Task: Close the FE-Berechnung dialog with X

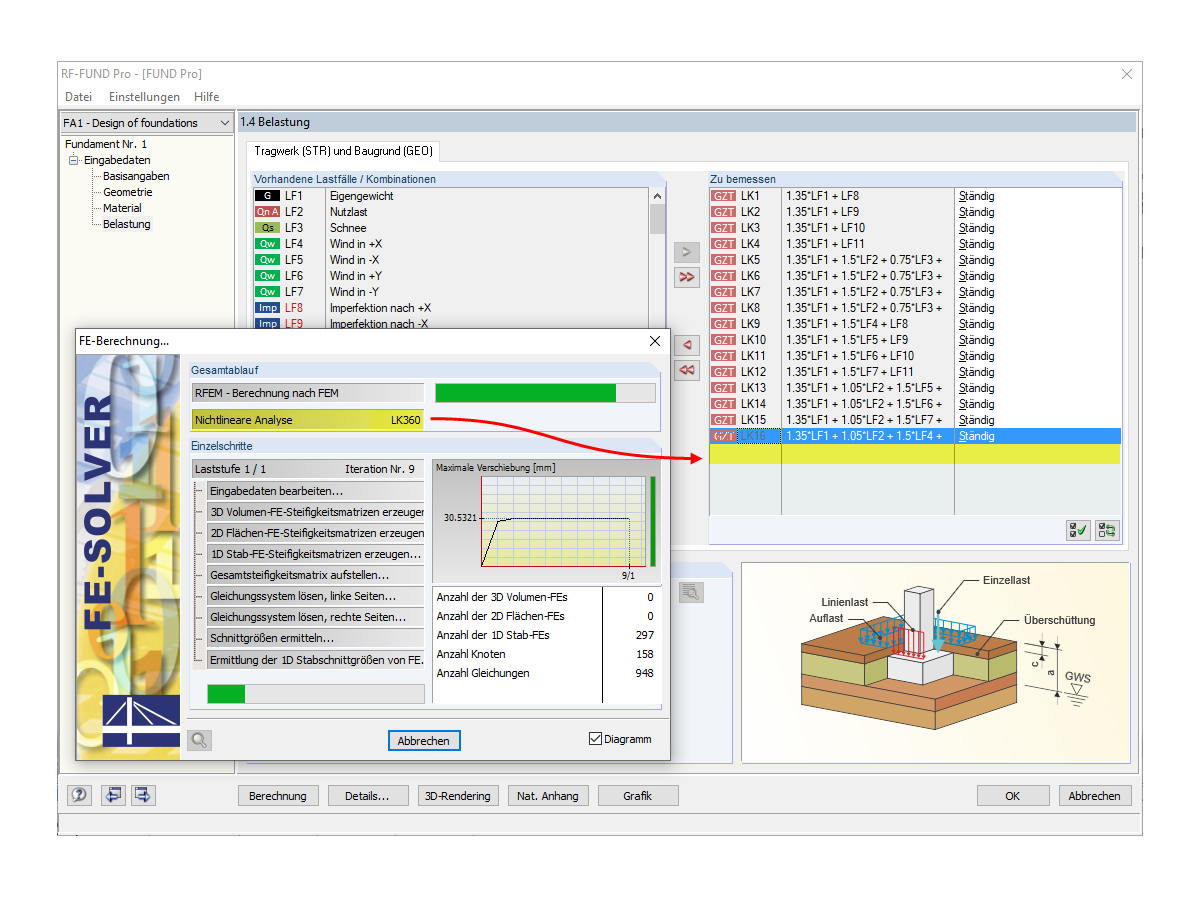Action: pos(655,341)
